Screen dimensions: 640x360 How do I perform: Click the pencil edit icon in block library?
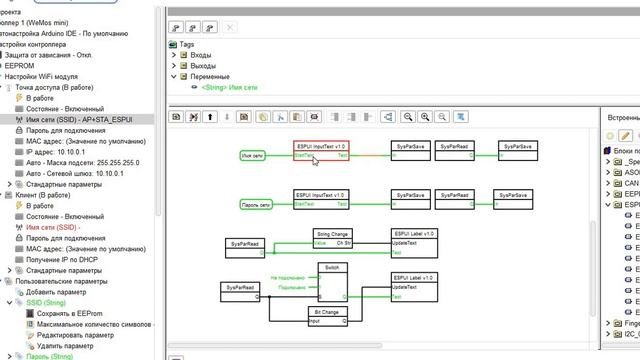[625, 135]
